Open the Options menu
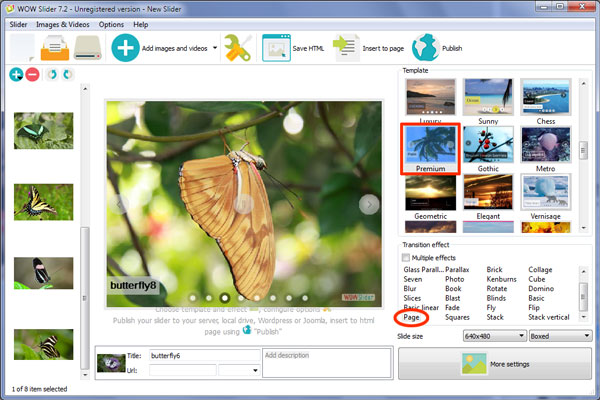600x400 pixels. pyautogui.click(x=111, y=24)
